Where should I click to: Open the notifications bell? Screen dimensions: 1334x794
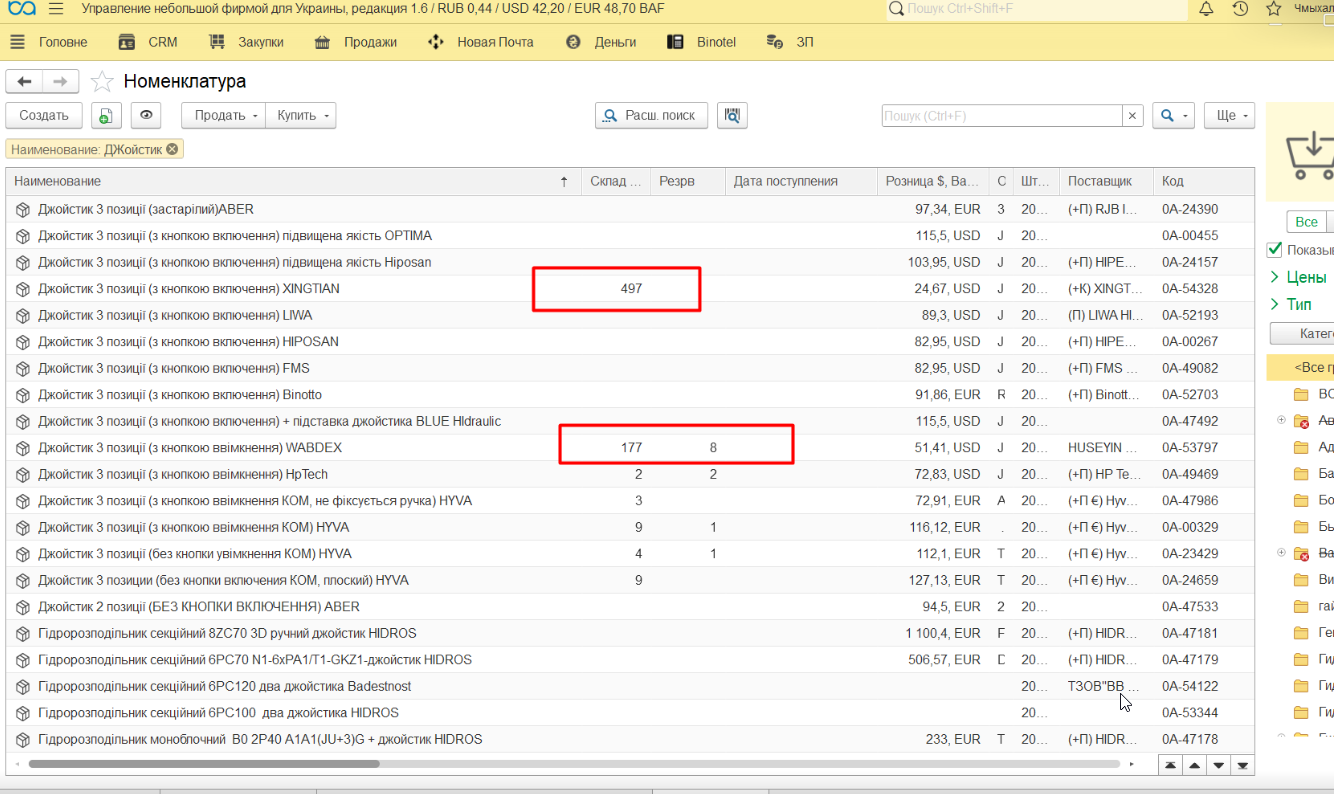tap(1206, 9)
